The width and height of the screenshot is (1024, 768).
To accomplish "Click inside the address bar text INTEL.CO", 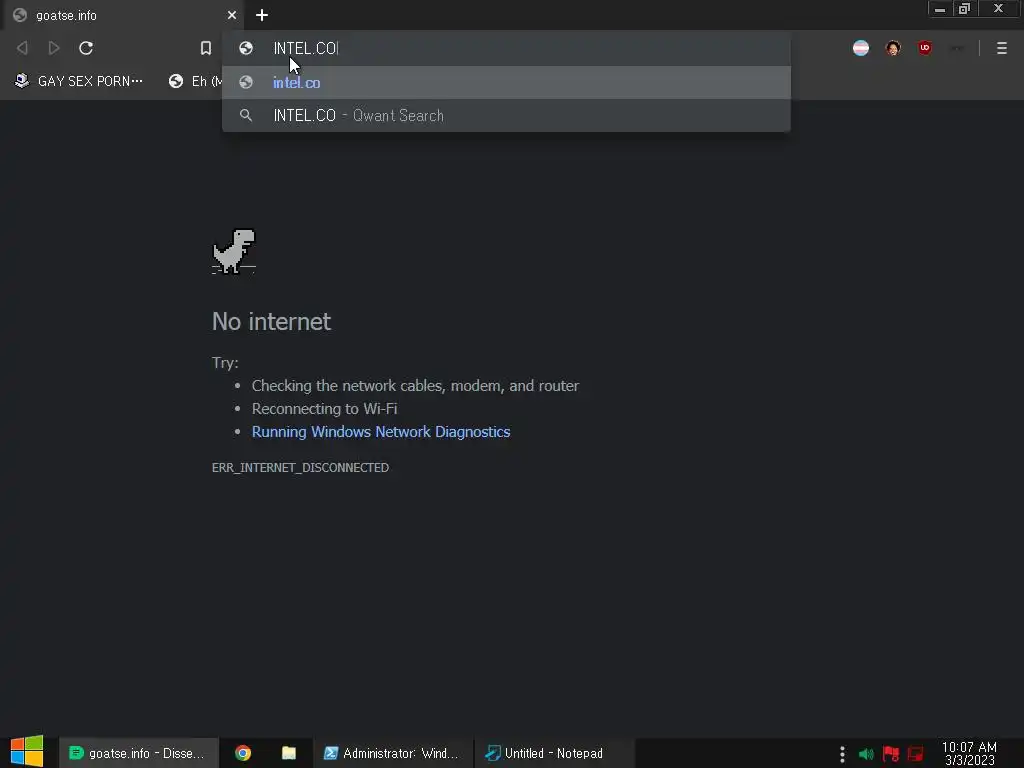I will pyautogui.click(x=305, y=48).
